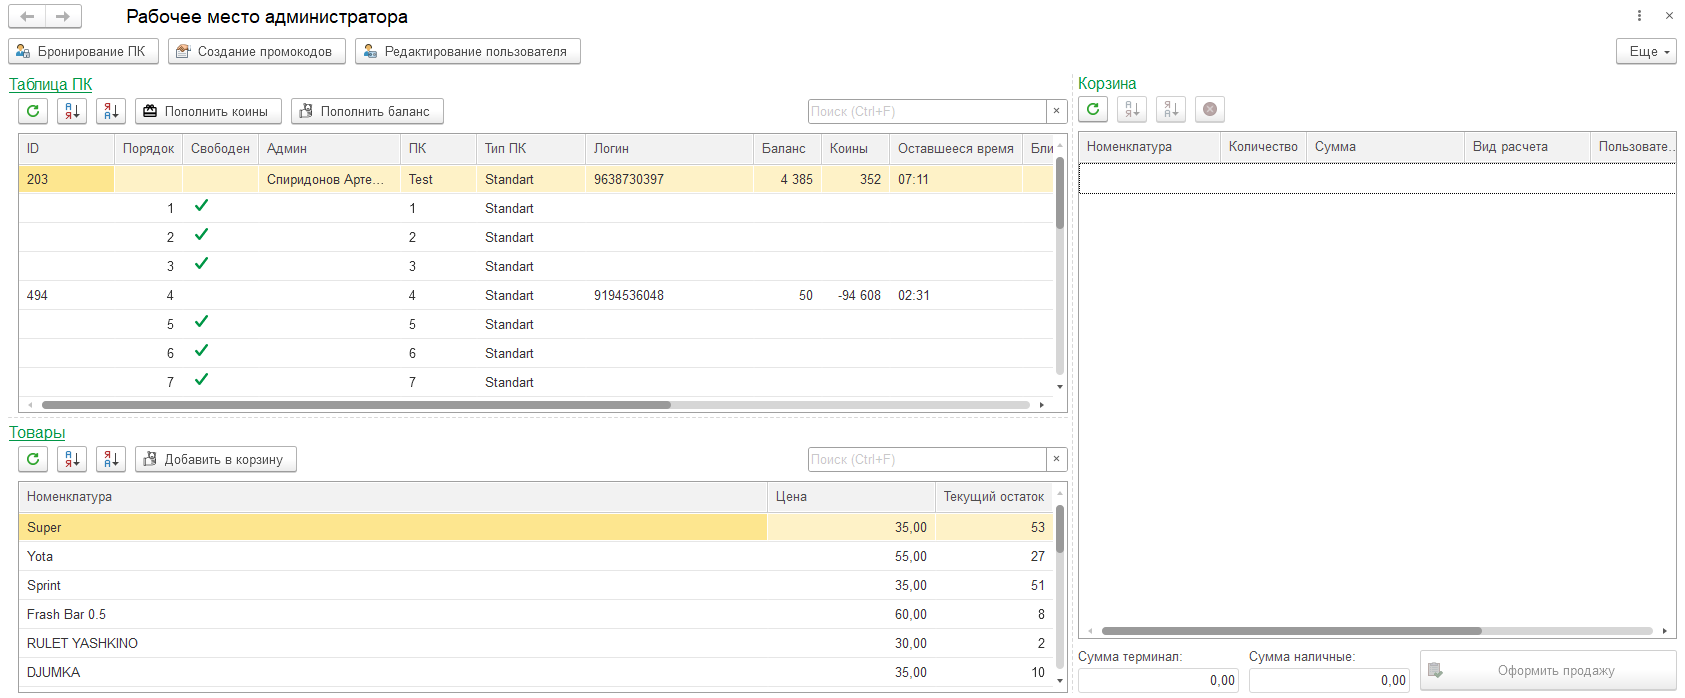Click login 9194536048 in the PC table
Image resolution: width=1685 pixels, height=698 pixels.
pyautogui.click(x=629, y=295)
